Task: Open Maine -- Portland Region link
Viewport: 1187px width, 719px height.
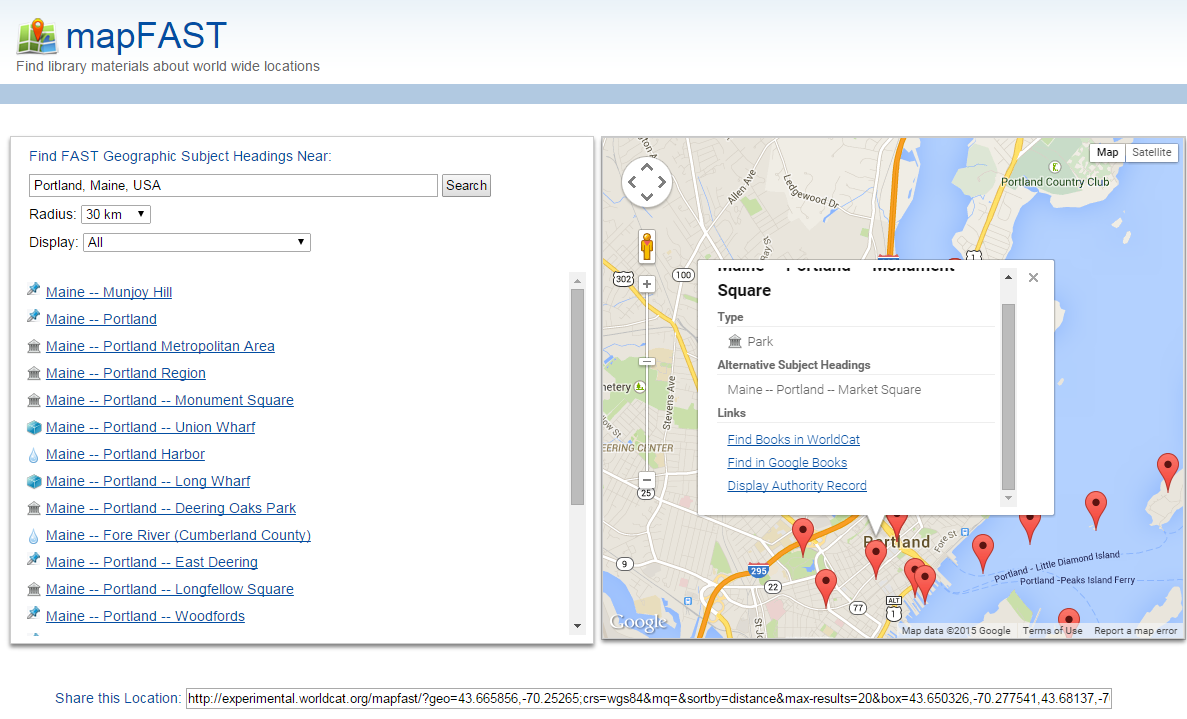Action: pyautogui.click(x=126, y=373)
